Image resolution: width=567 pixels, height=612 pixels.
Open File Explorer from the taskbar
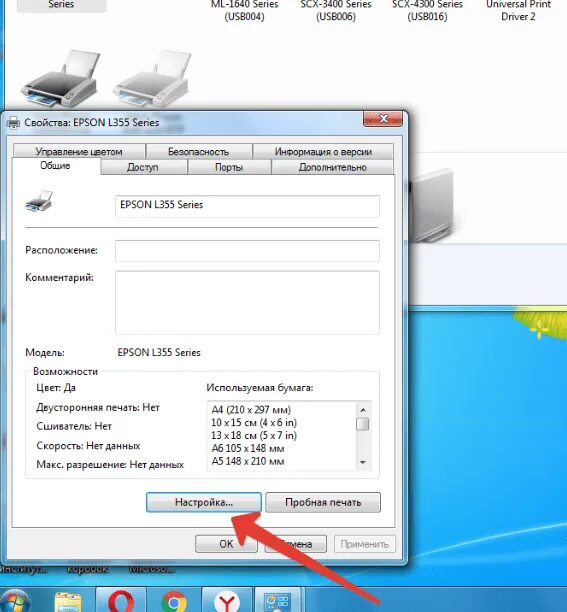[68, 601]
